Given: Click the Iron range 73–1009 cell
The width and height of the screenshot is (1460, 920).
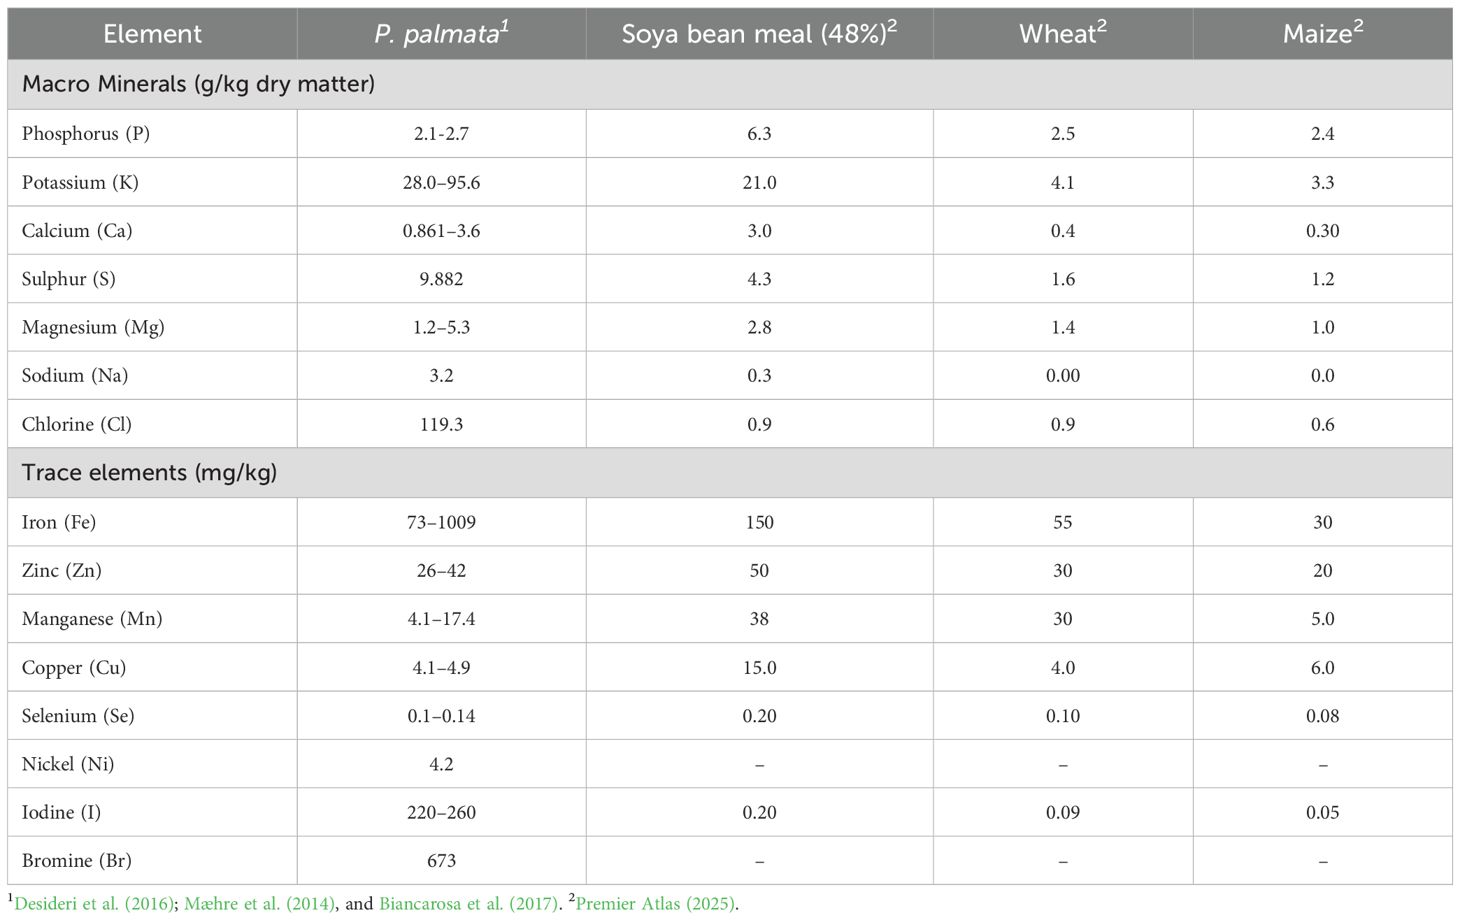Looking at the screenshot, I should [441, 522].
